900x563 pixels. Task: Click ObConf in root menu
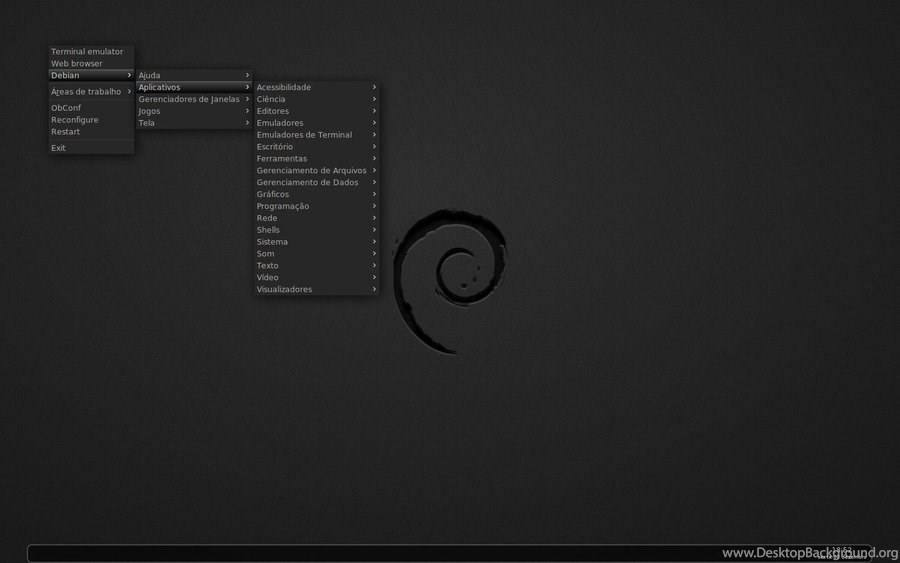(x=91, y=108)
